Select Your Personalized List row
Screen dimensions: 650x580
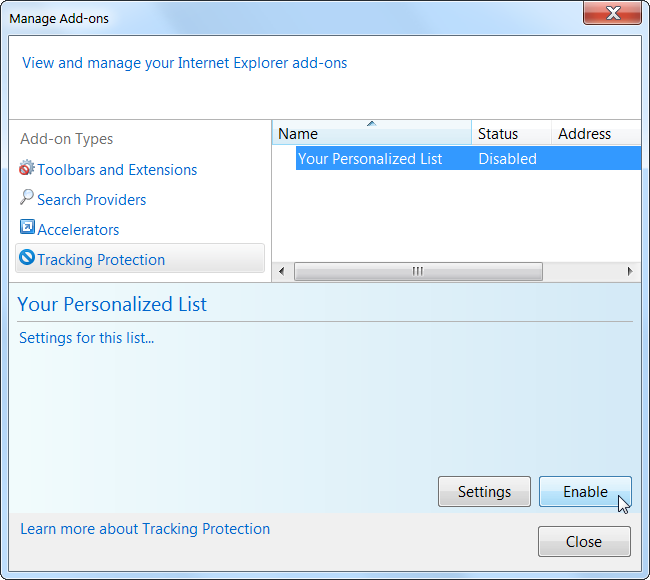pos(370,159)
